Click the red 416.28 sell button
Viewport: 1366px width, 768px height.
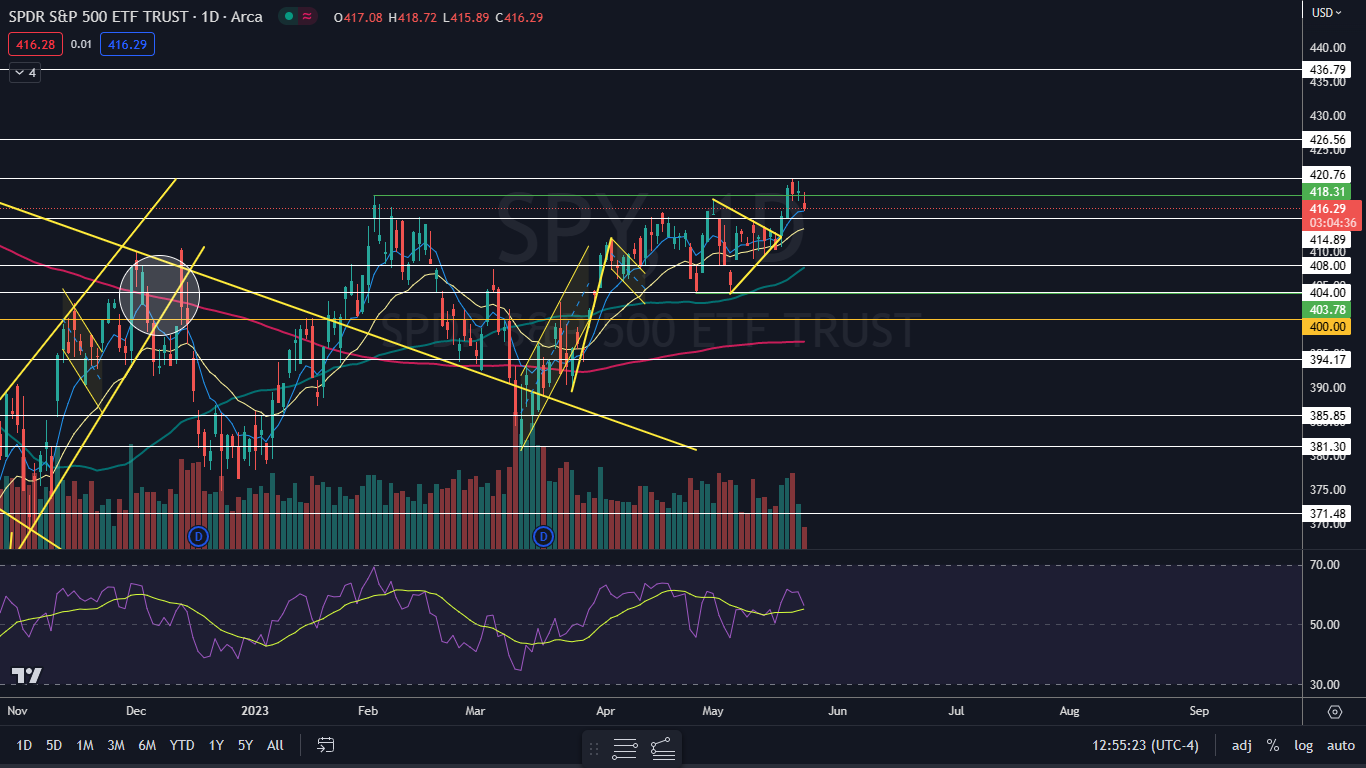35,44
